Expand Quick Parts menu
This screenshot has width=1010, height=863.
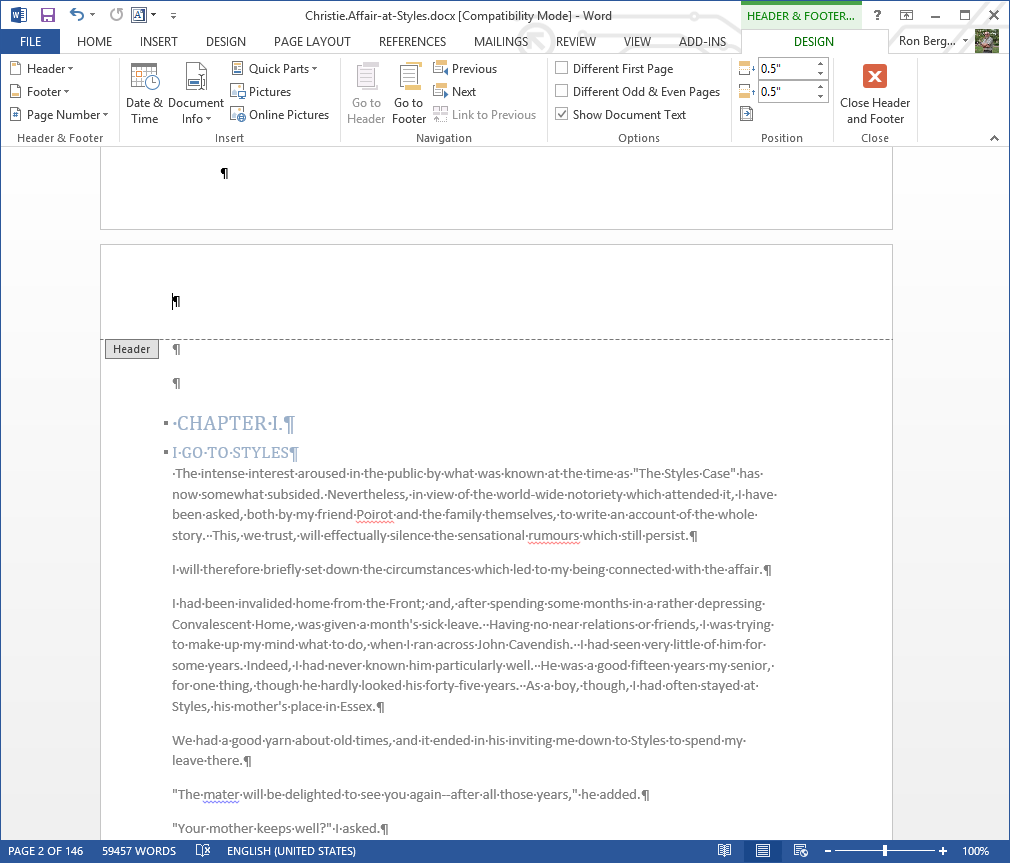click(274, 69)
